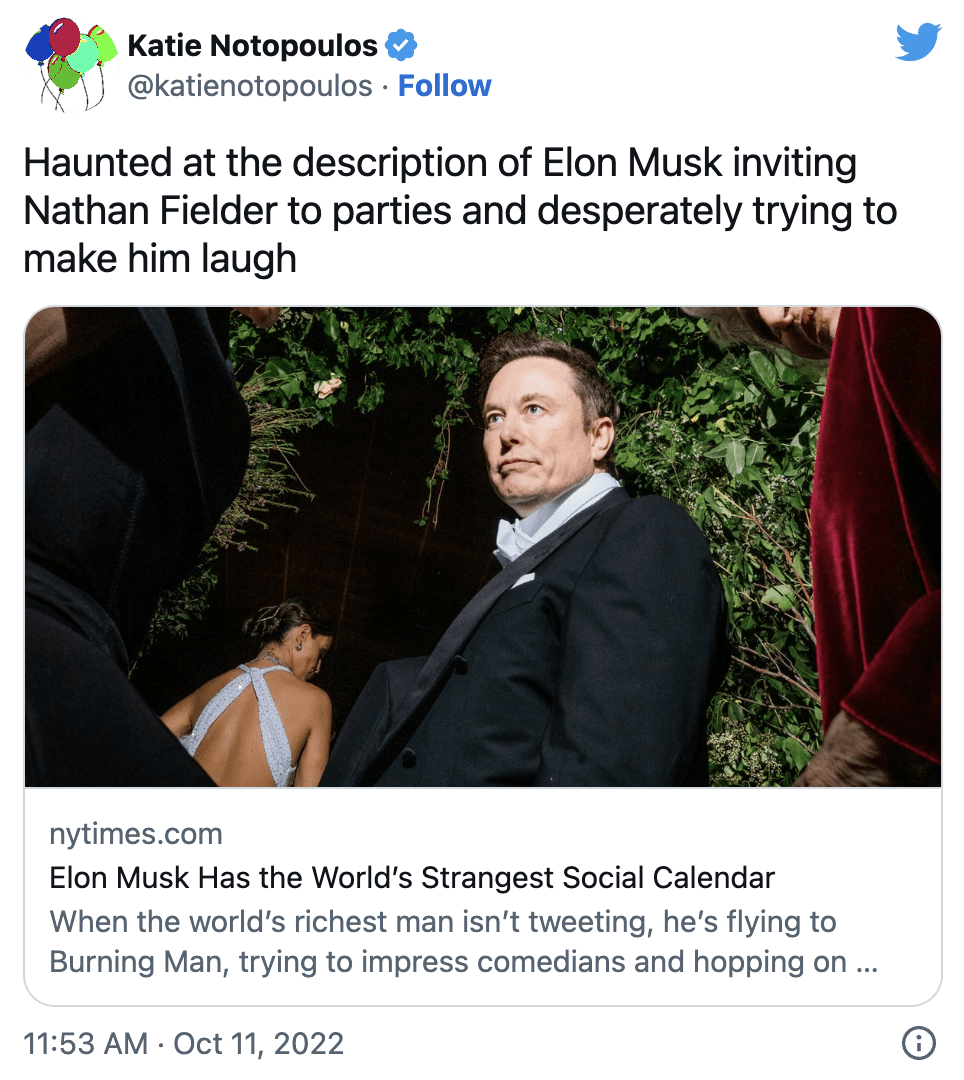Follow @katienotopoulos via the Follow link
Viewport: 964px width, 1080px height.
[444, 86]
